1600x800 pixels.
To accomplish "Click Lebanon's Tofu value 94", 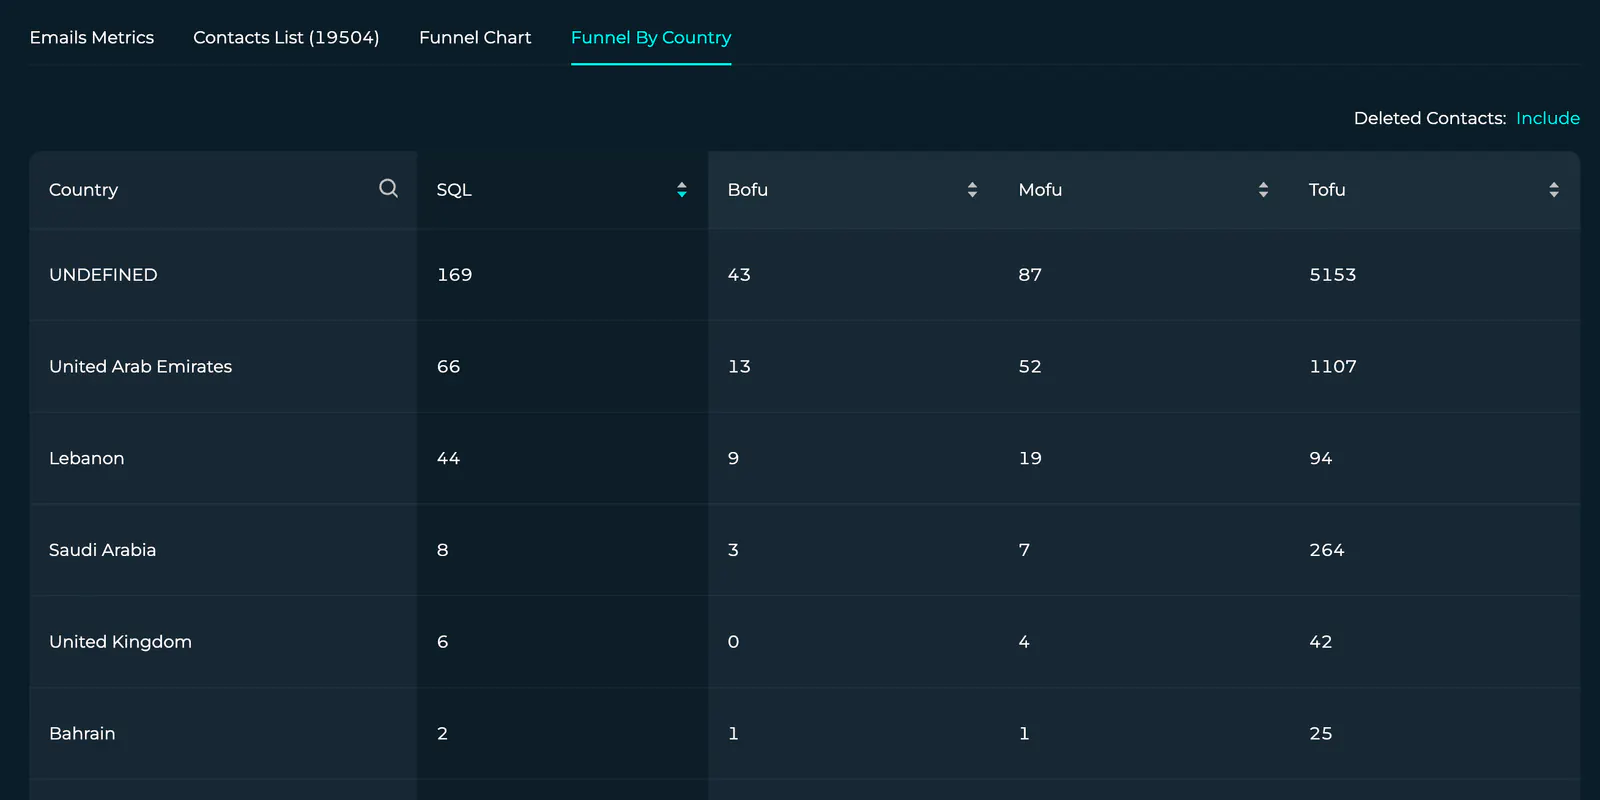I will [1321, 458].
